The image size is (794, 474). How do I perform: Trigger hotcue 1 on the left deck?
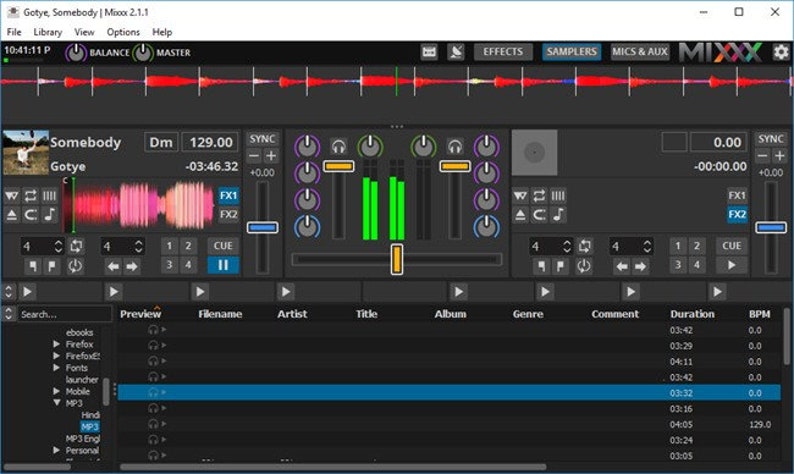169,246
